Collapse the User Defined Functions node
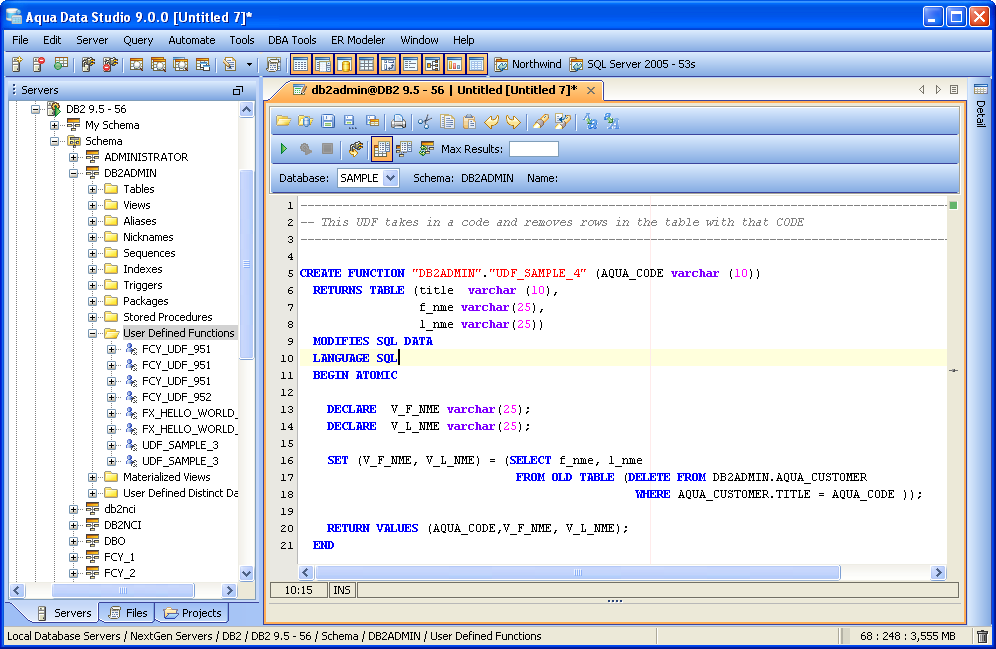Screen dimensions: 996x649 tap(93, 333)
